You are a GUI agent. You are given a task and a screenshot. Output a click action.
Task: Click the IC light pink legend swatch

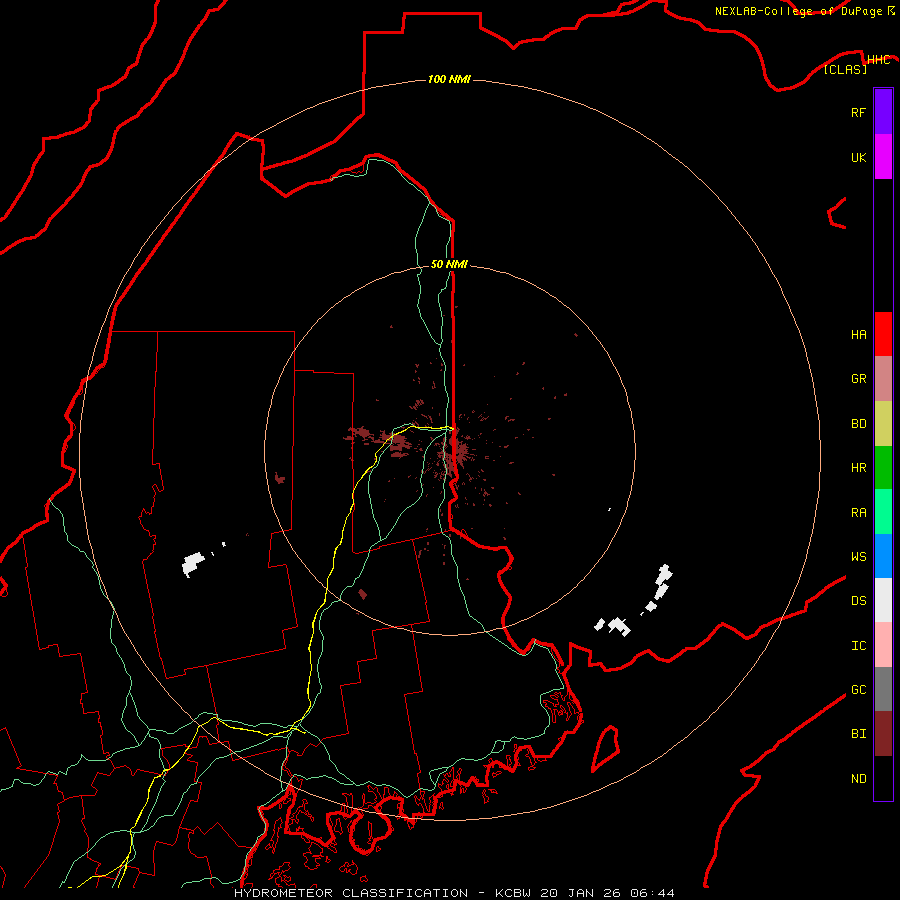[883, 645]
